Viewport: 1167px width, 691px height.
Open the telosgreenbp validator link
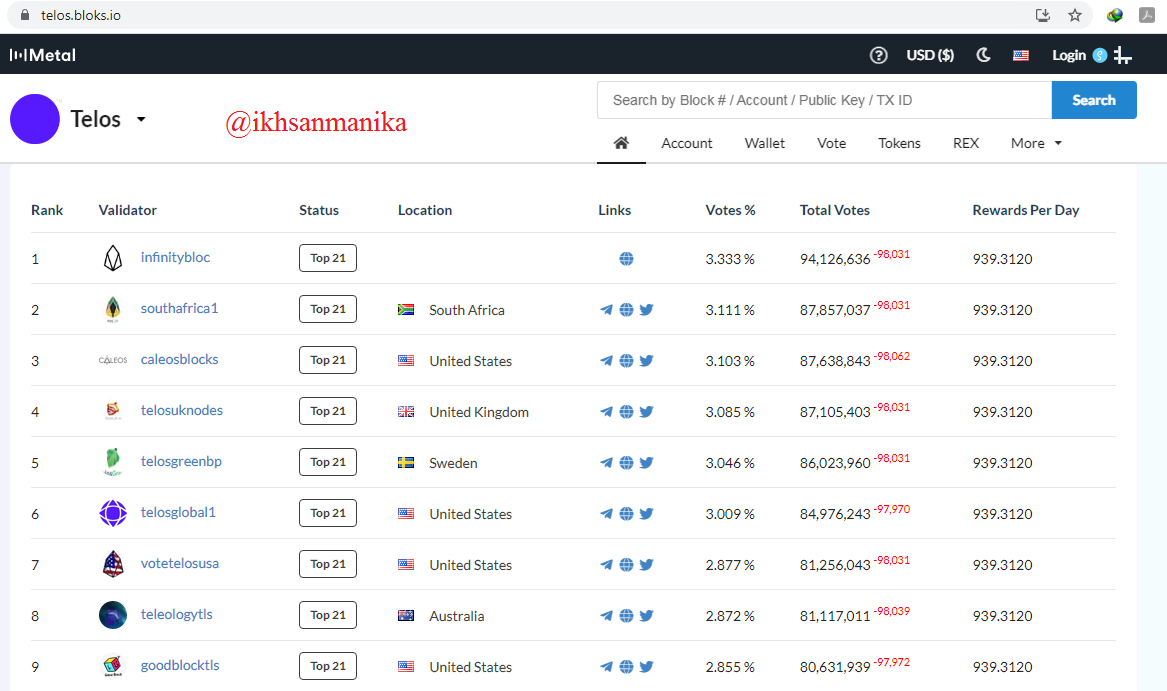pyautogui.click(x=181, y=461)
